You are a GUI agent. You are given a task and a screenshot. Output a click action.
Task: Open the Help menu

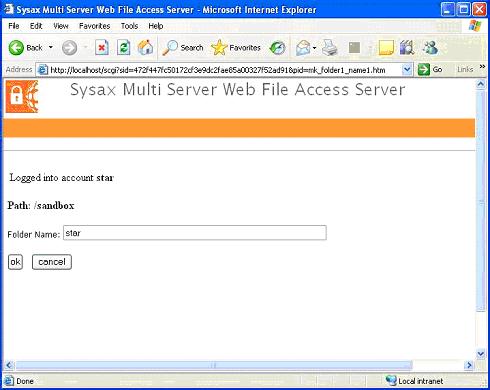coord(156,26)
